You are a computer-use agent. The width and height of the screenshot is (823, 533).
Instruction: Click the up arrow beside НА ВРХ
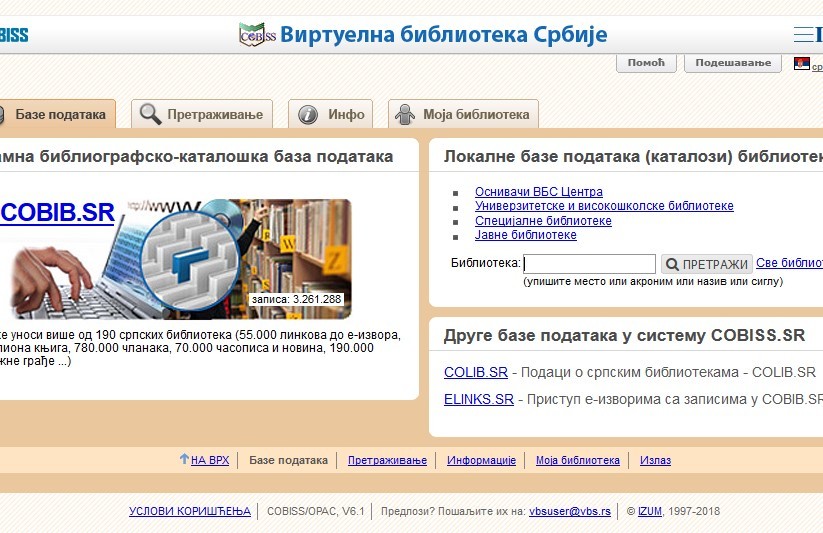[x=184, y=459]
